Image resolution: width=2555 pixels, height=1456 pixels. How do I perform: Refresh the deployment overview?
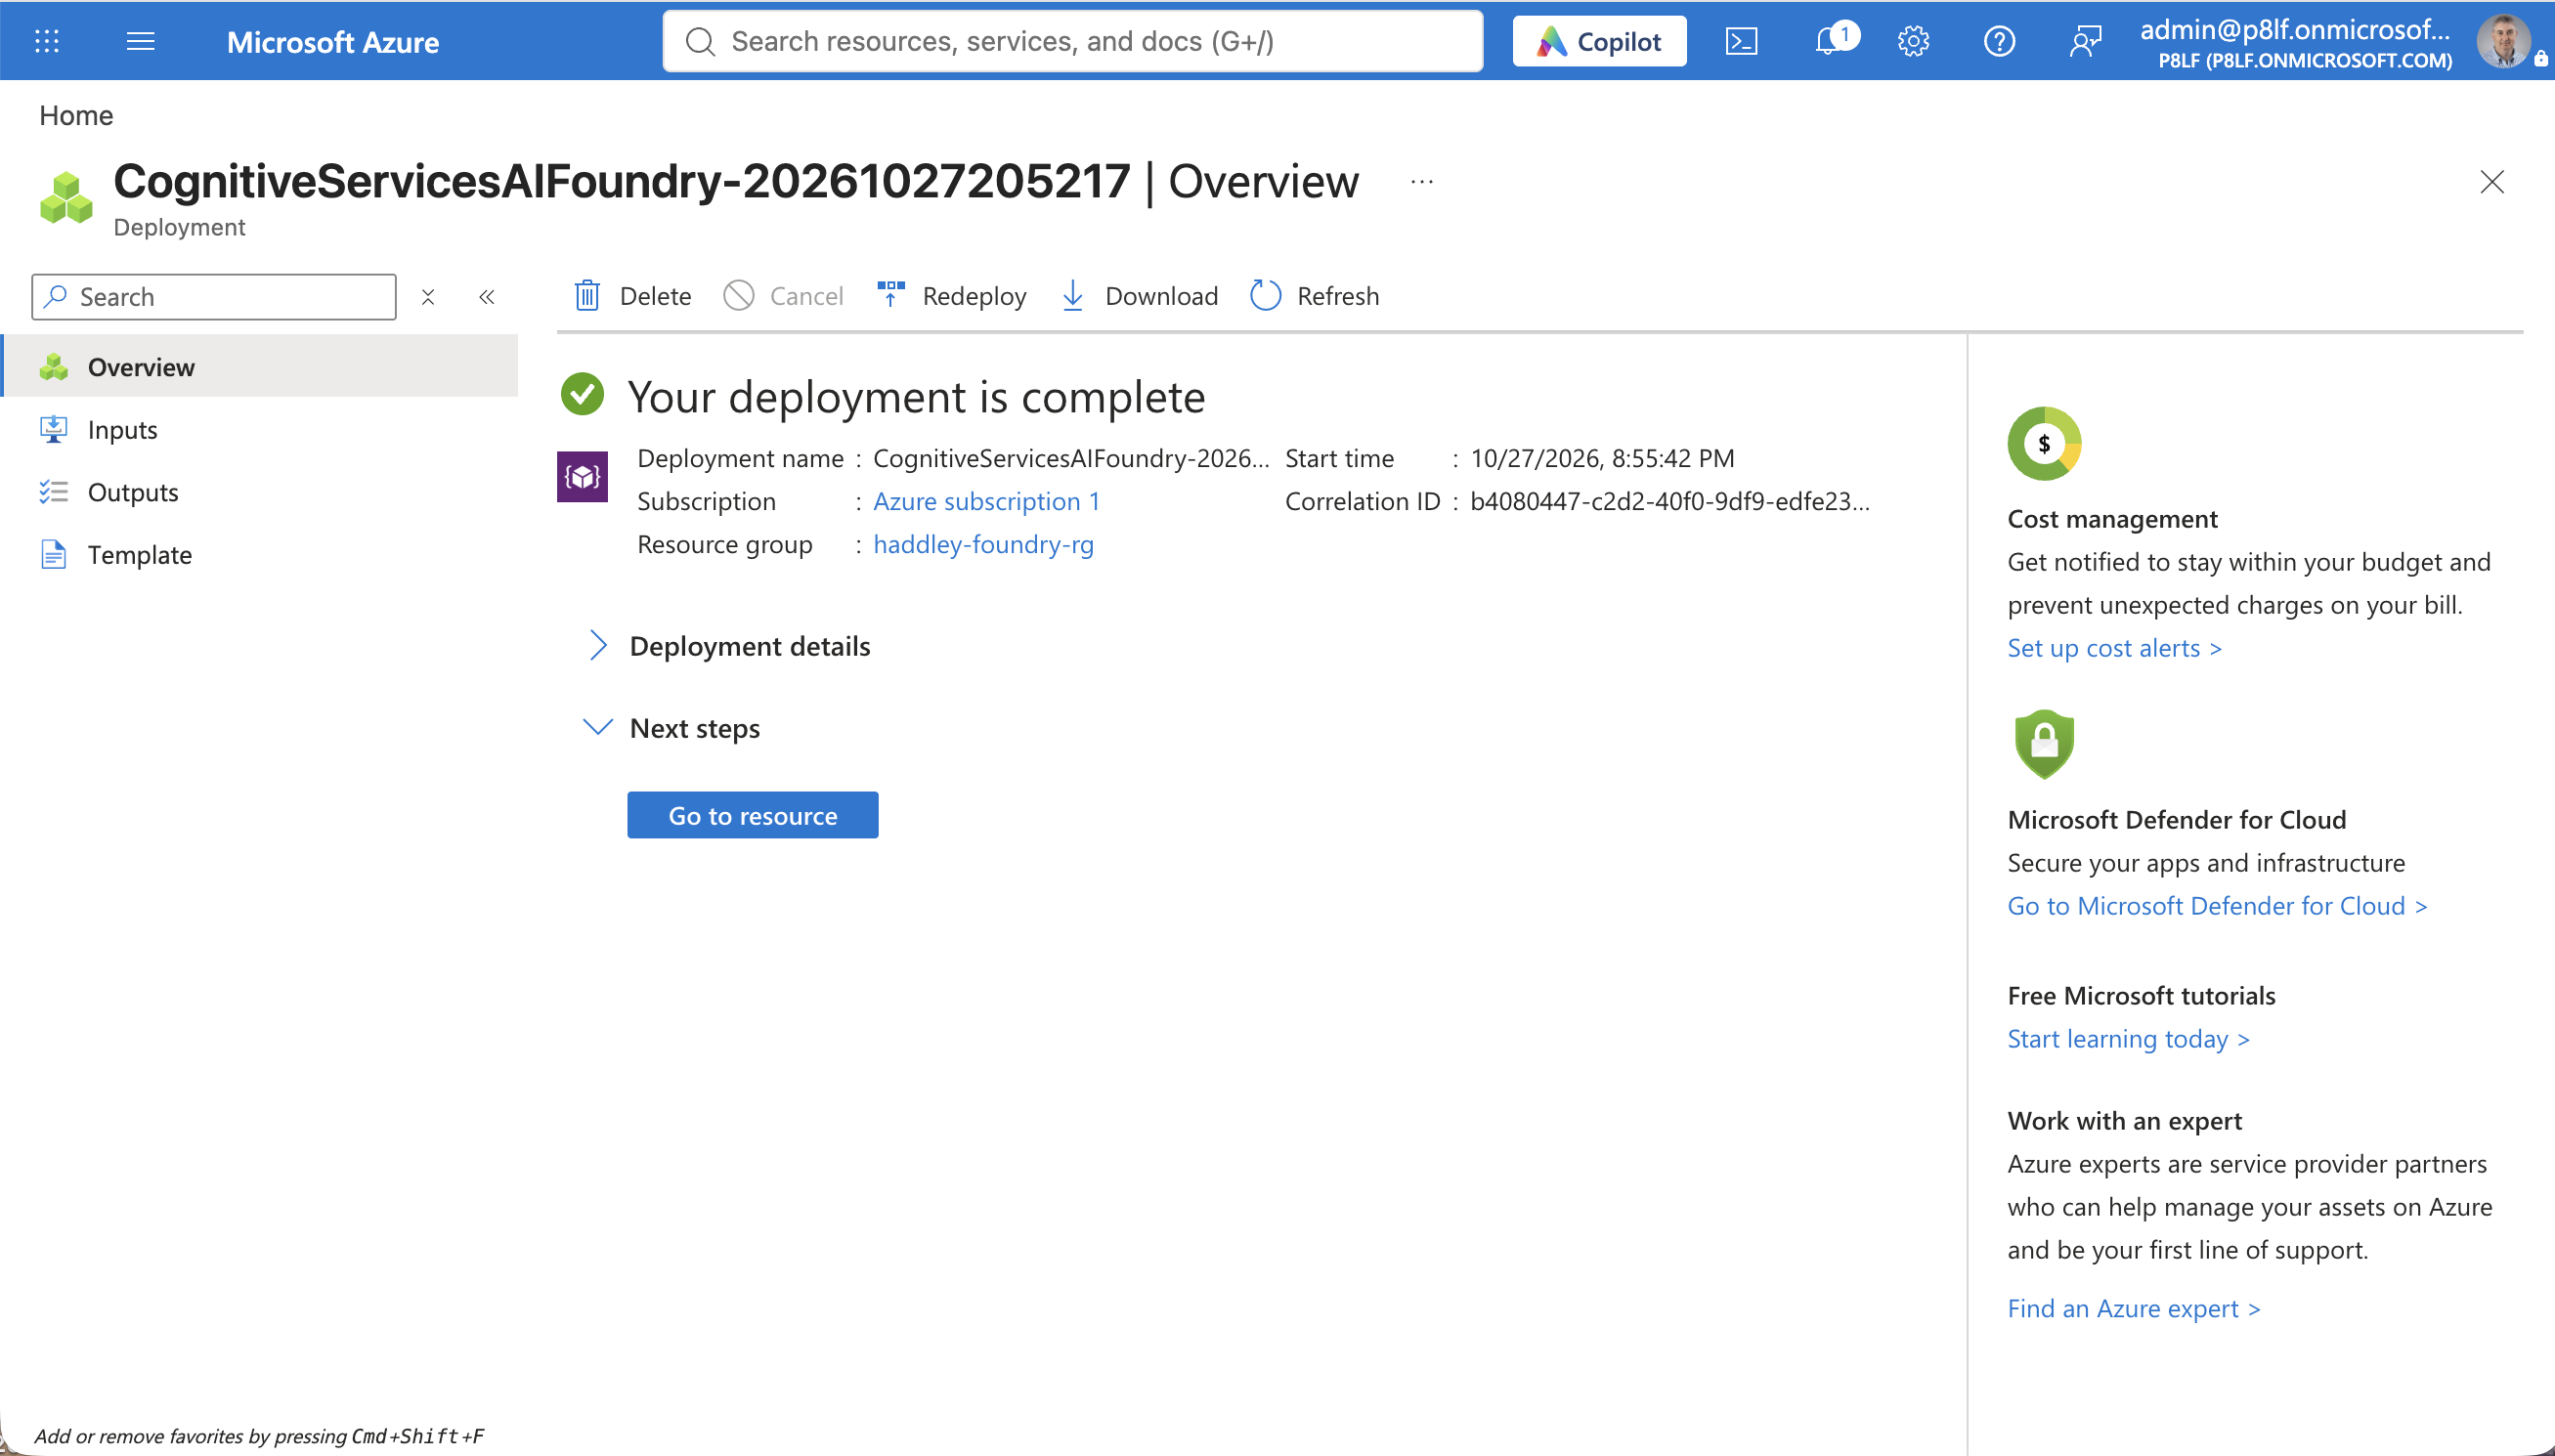(1315, 296)
